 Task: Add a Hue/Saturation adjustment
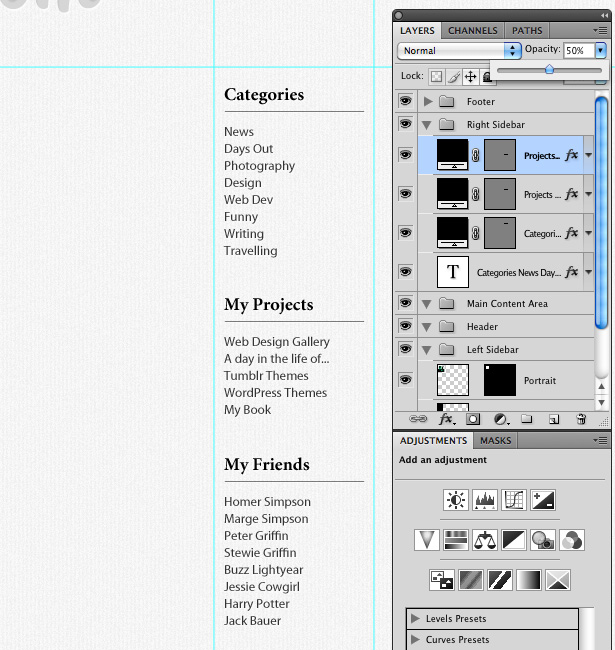click(x=455, y=540)
